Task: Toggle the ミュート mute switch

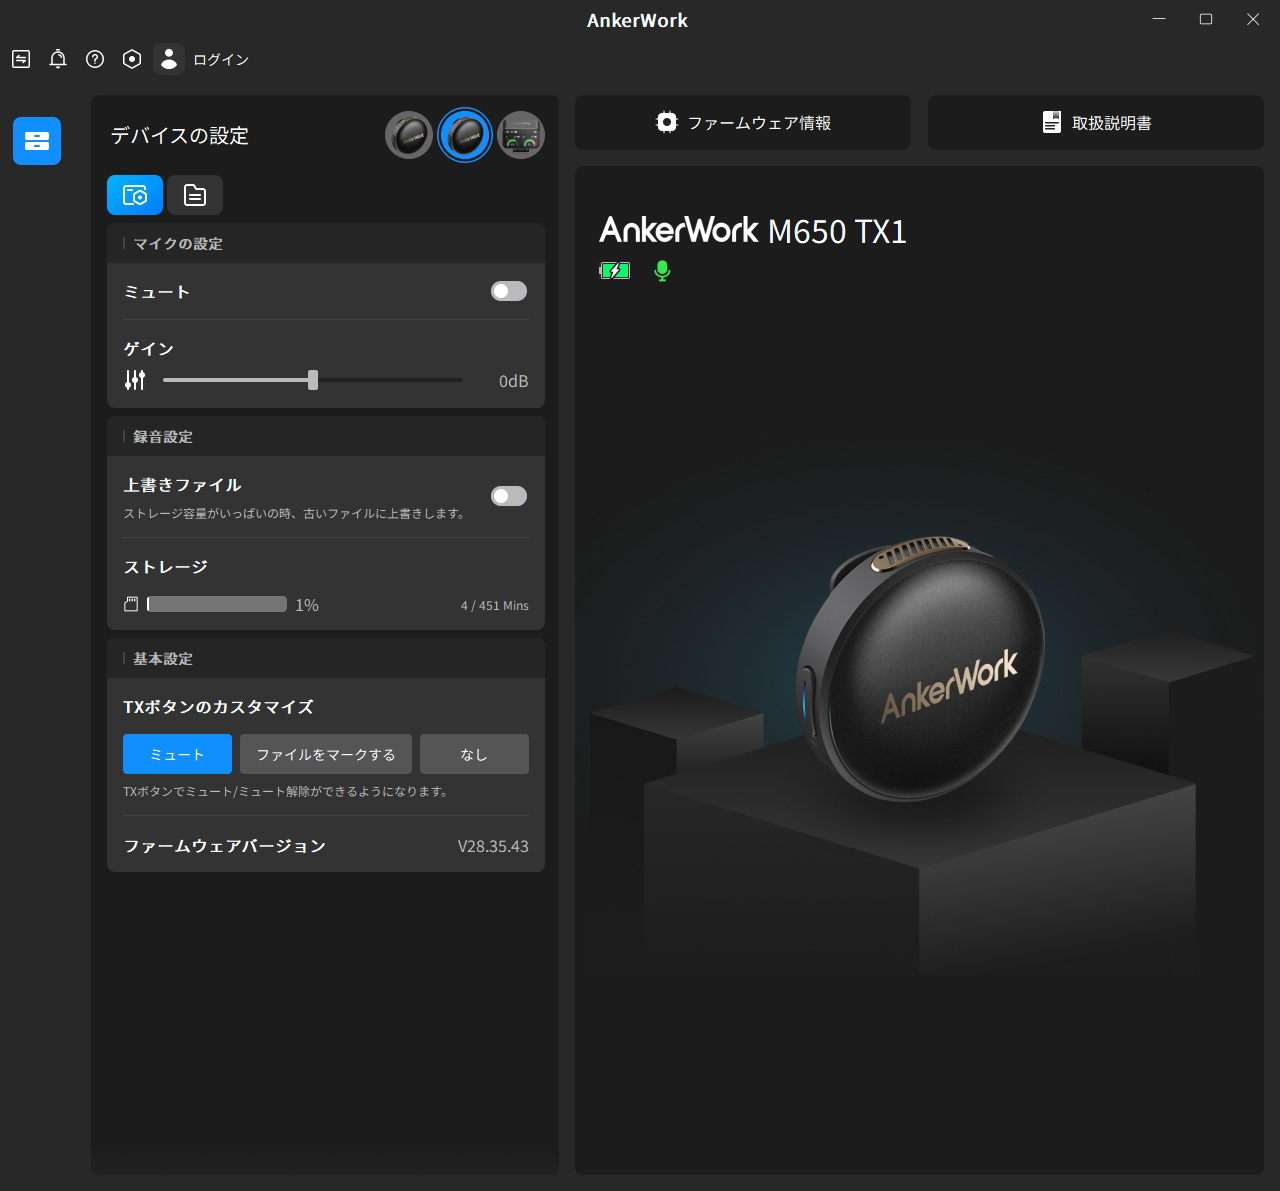Action: (x=509, y=291)
